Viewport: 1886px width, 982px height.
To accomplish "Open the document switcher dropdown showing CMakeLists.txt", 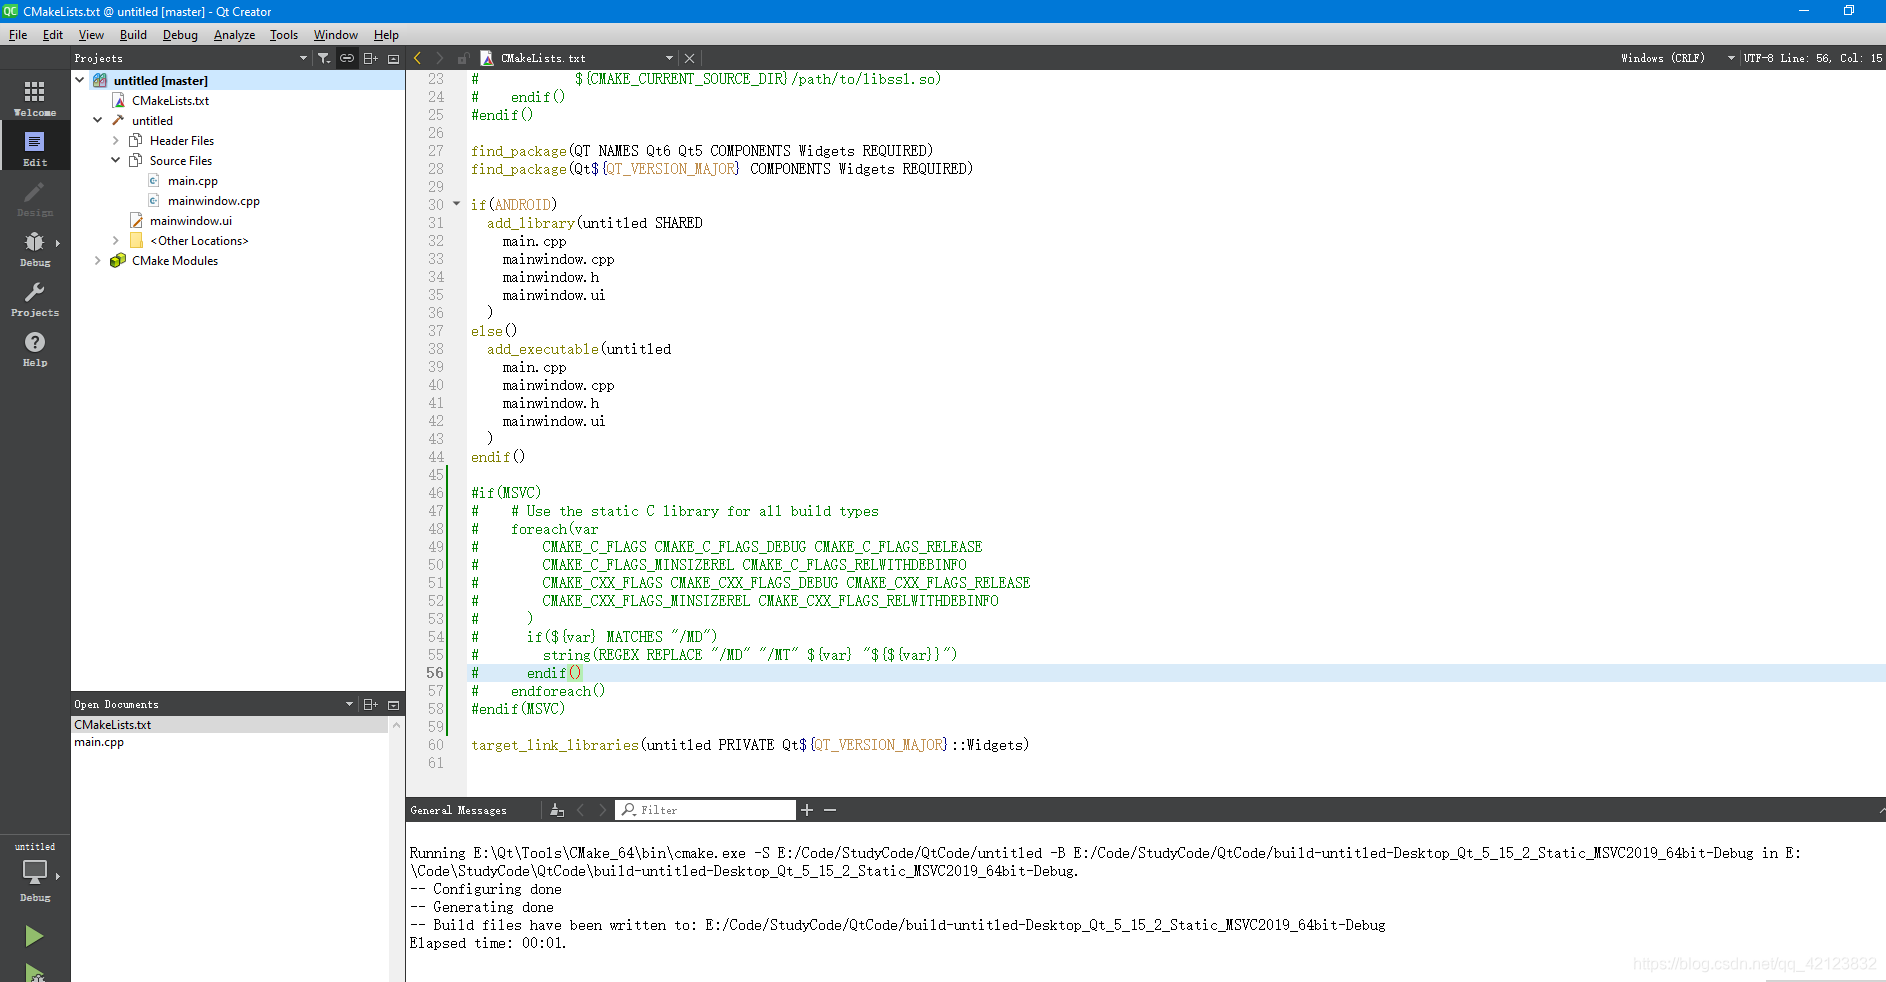I will [672, 58].
